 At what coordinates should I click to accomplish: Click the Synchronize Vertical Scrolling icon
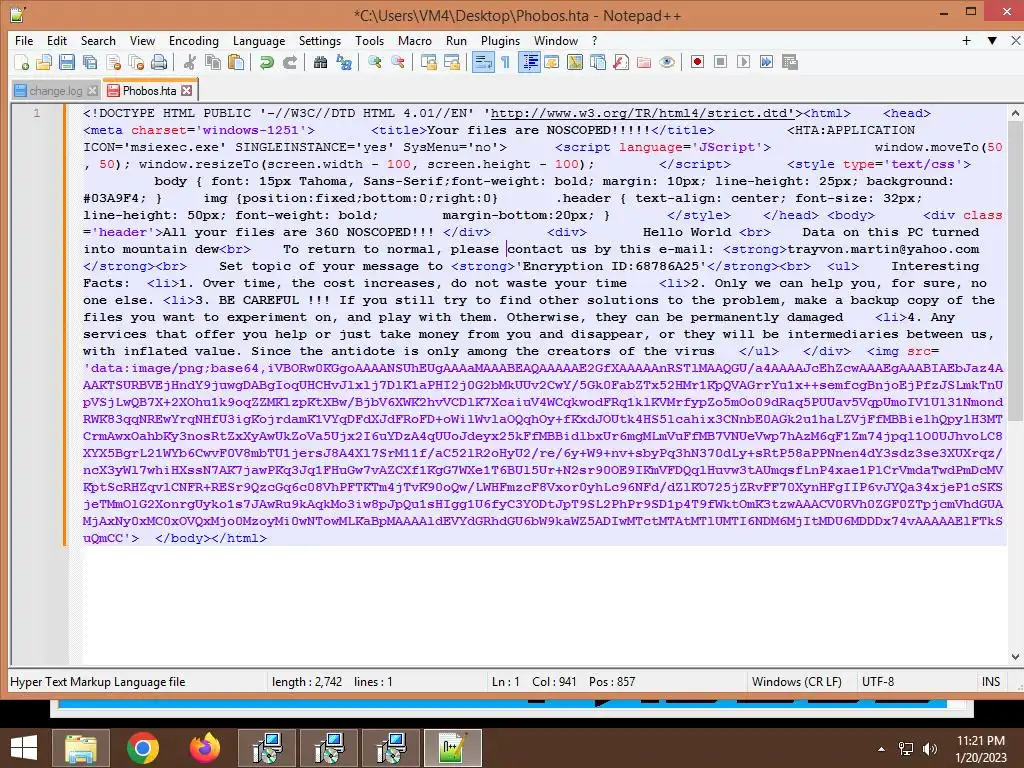click(x=428, y=62)
